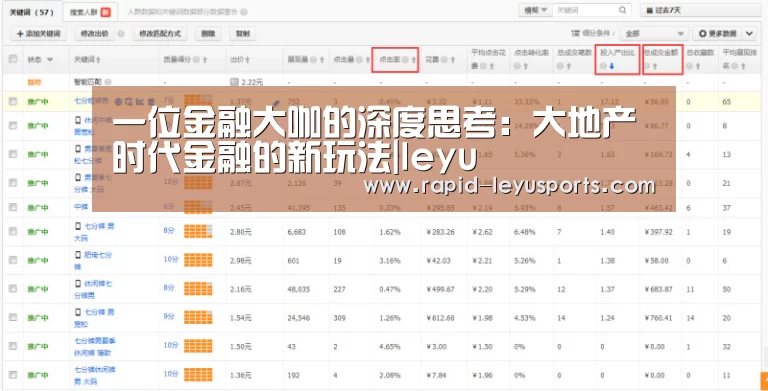Image resolution: width=768 pixels, height=391 pixels.
Task: Click the 复制 button
Action: (x=242, y=33)
